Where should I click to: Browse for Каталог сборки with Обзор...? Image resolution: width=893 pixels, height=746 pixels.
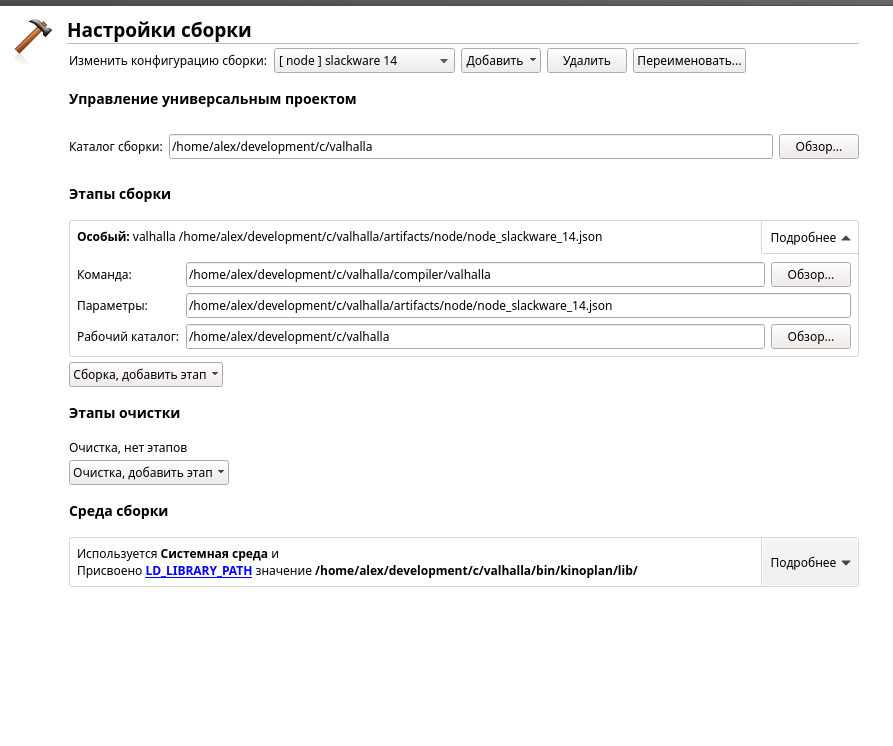tap(818, 146)
